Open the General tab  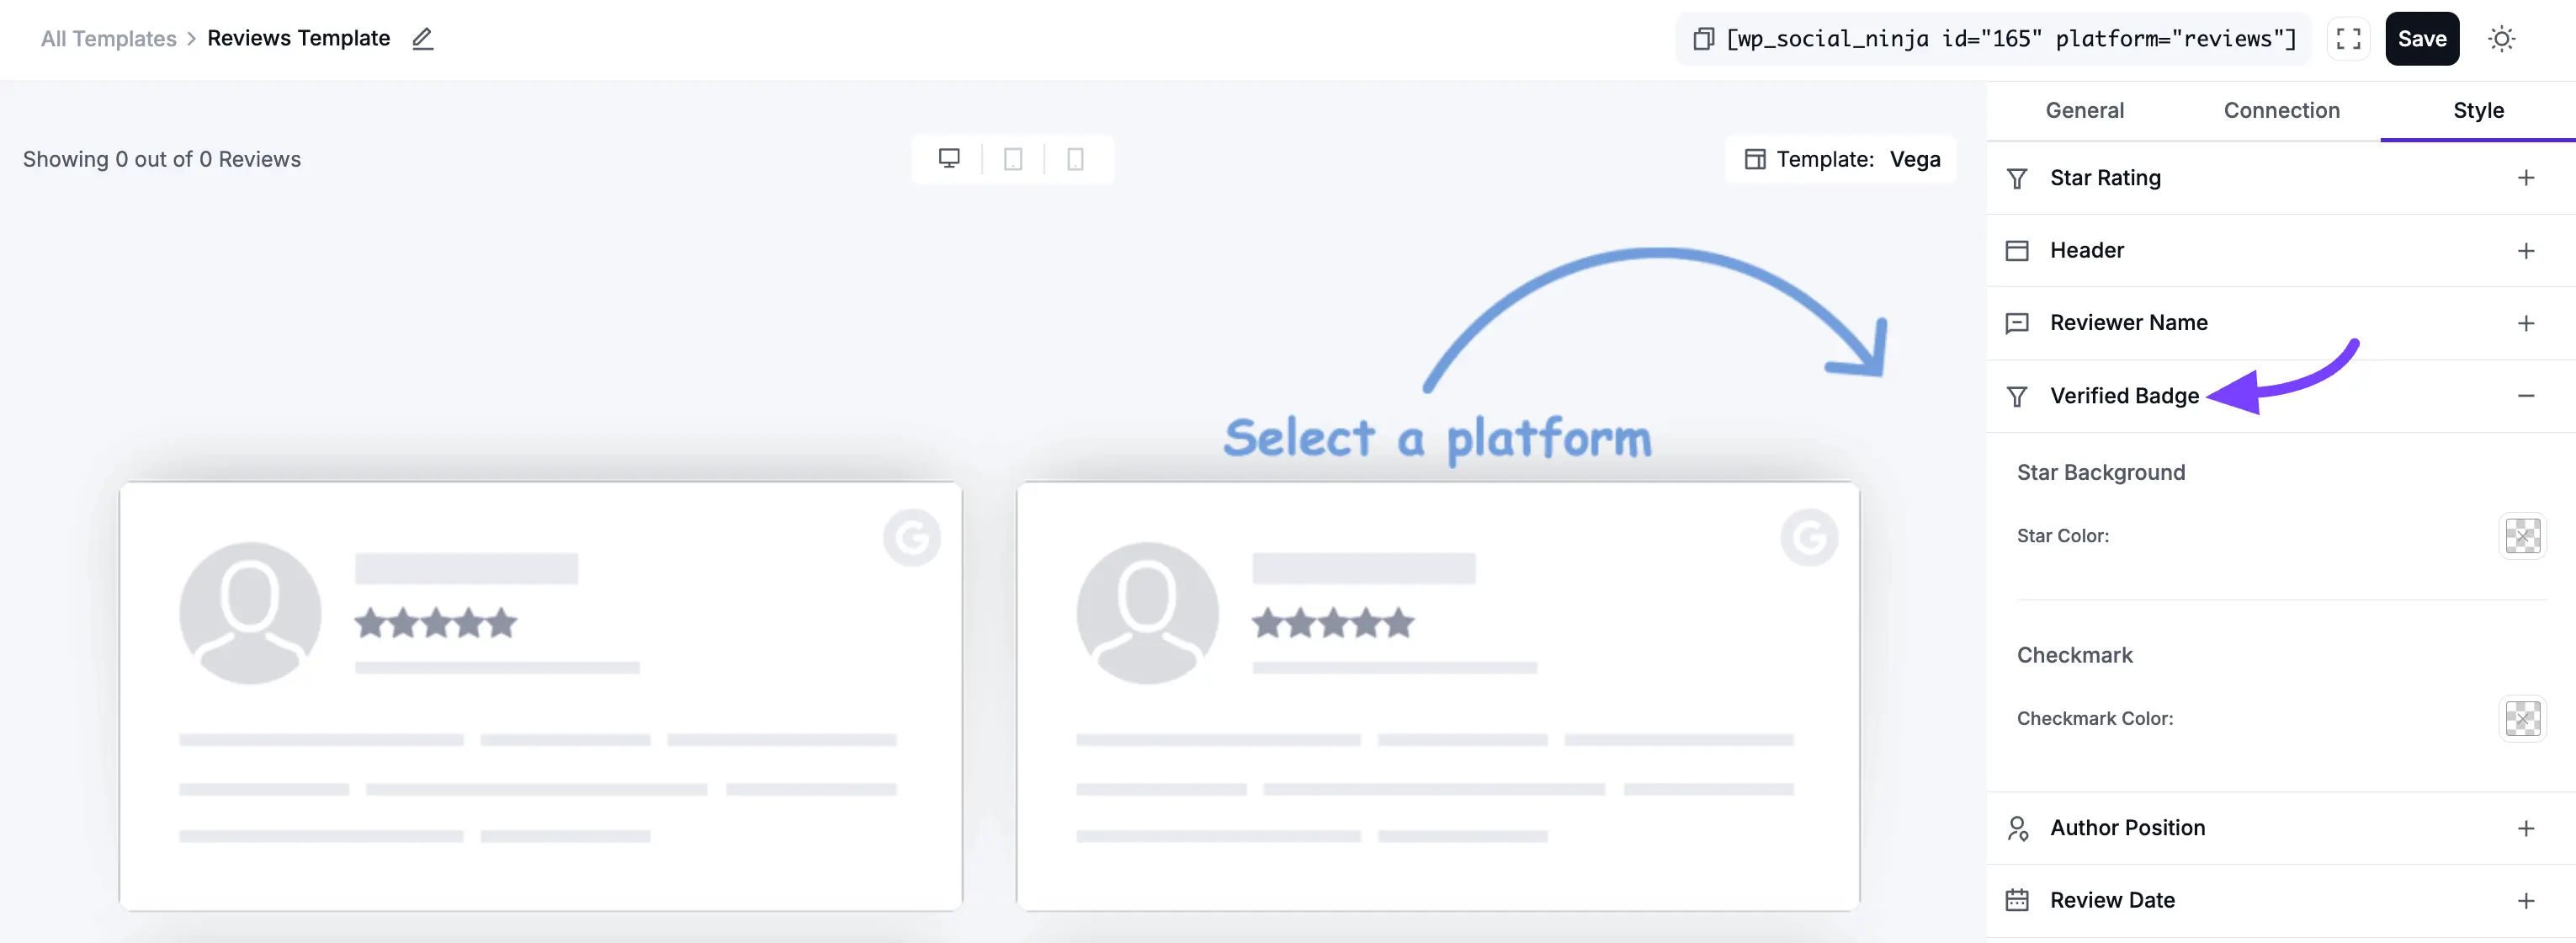2084,110
